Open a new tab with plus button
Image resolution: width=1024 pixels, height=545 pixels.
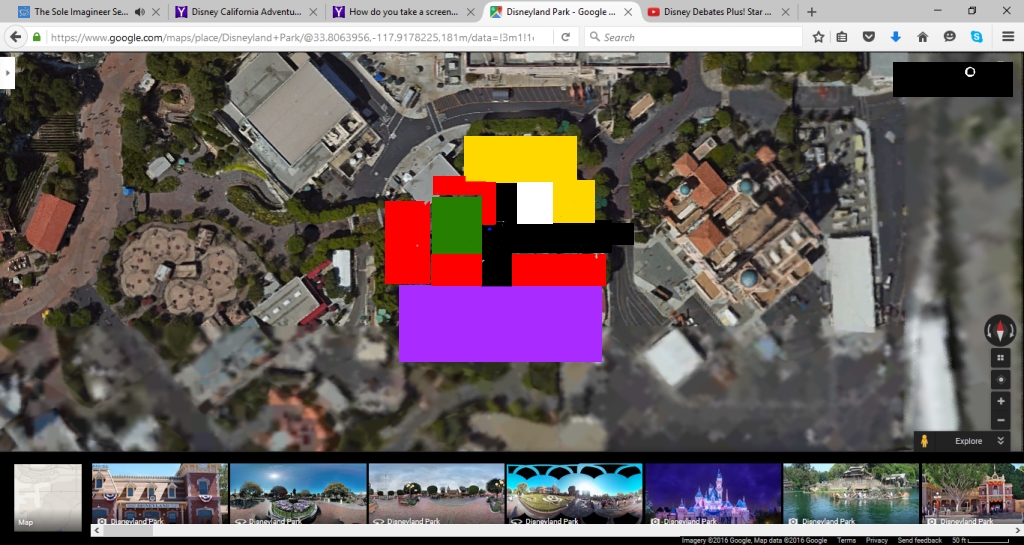pyautogui.click(x=811, y=12)
